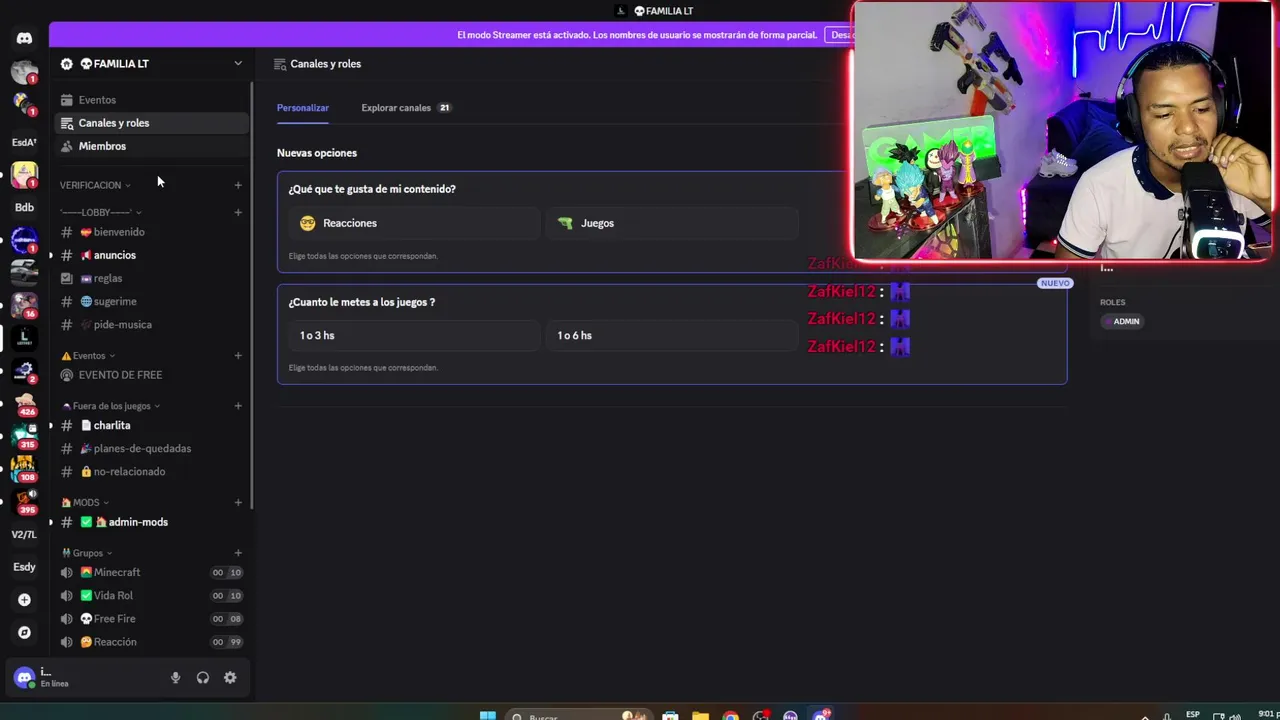Open the charlita channel

(x=150, y=425)
